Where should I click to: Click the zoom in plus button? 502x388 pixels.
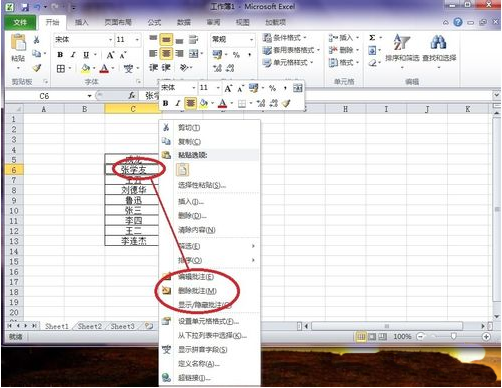click(486, 337)
